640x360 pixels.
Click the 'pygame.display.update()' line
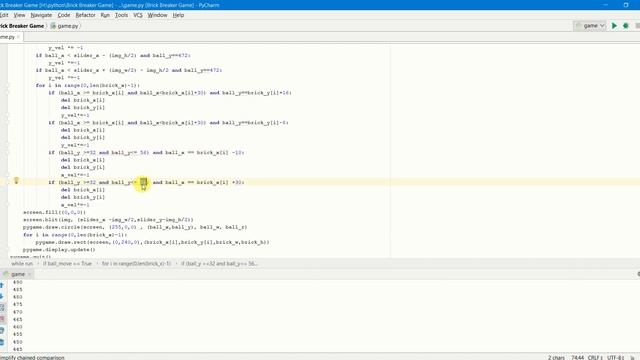59,249
